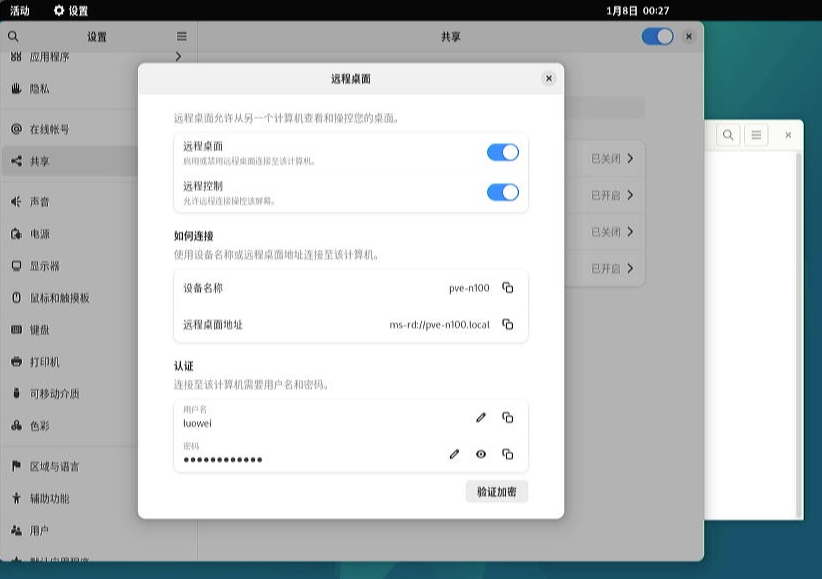Screen dimensions: 822x579
Task: Edit the username luowei
Action: (x=481, y=417)
